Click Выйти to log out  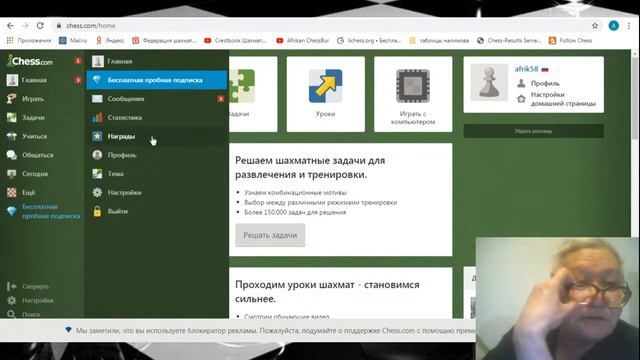pos(157,211)
